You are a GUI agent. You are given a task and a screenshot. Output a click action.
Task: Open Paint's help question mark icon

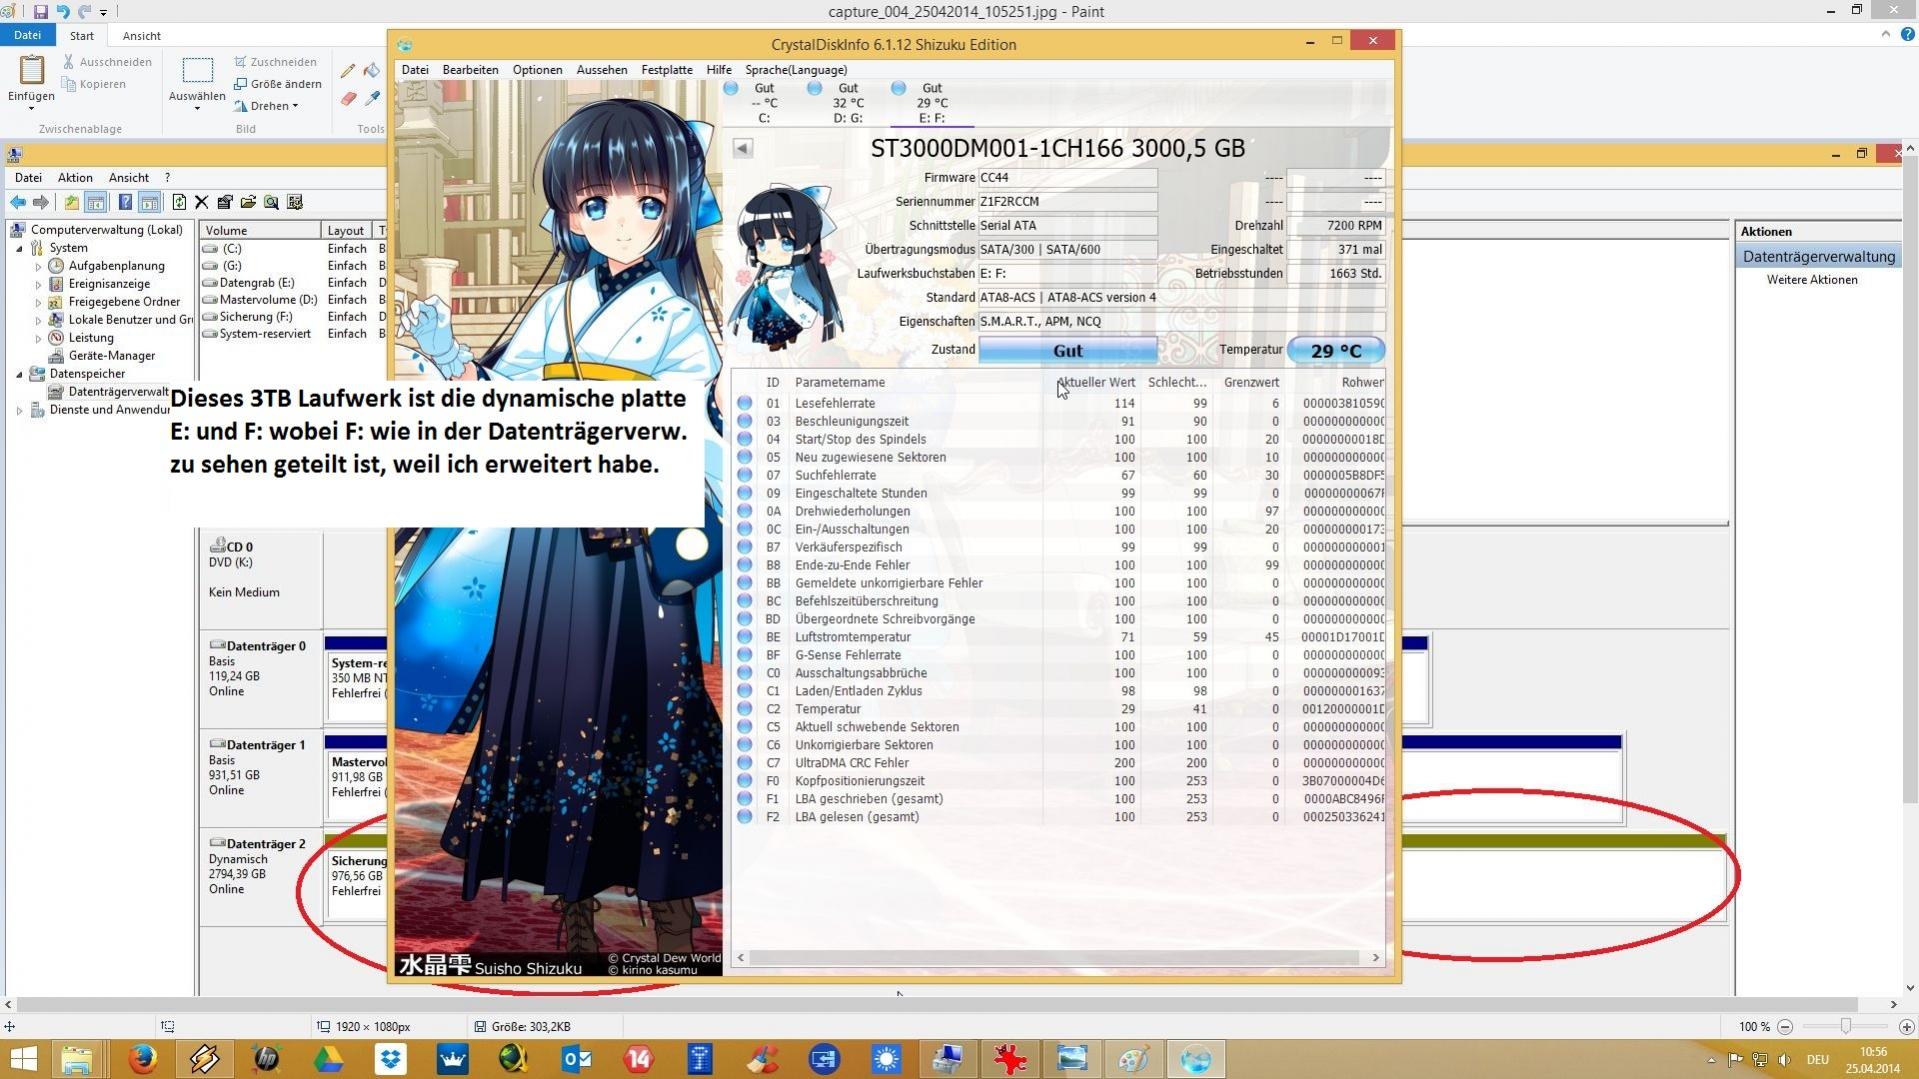coord(1907,34)
